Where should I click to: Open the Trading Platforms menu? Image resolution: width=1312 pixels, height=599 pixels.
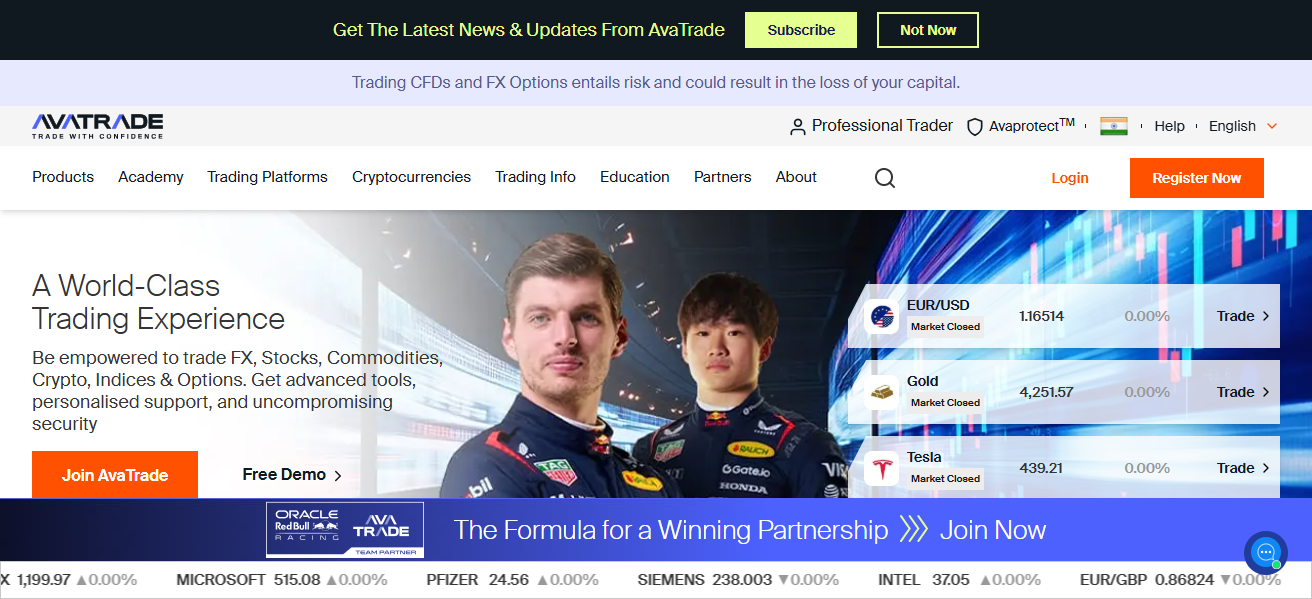pos(267,177)
